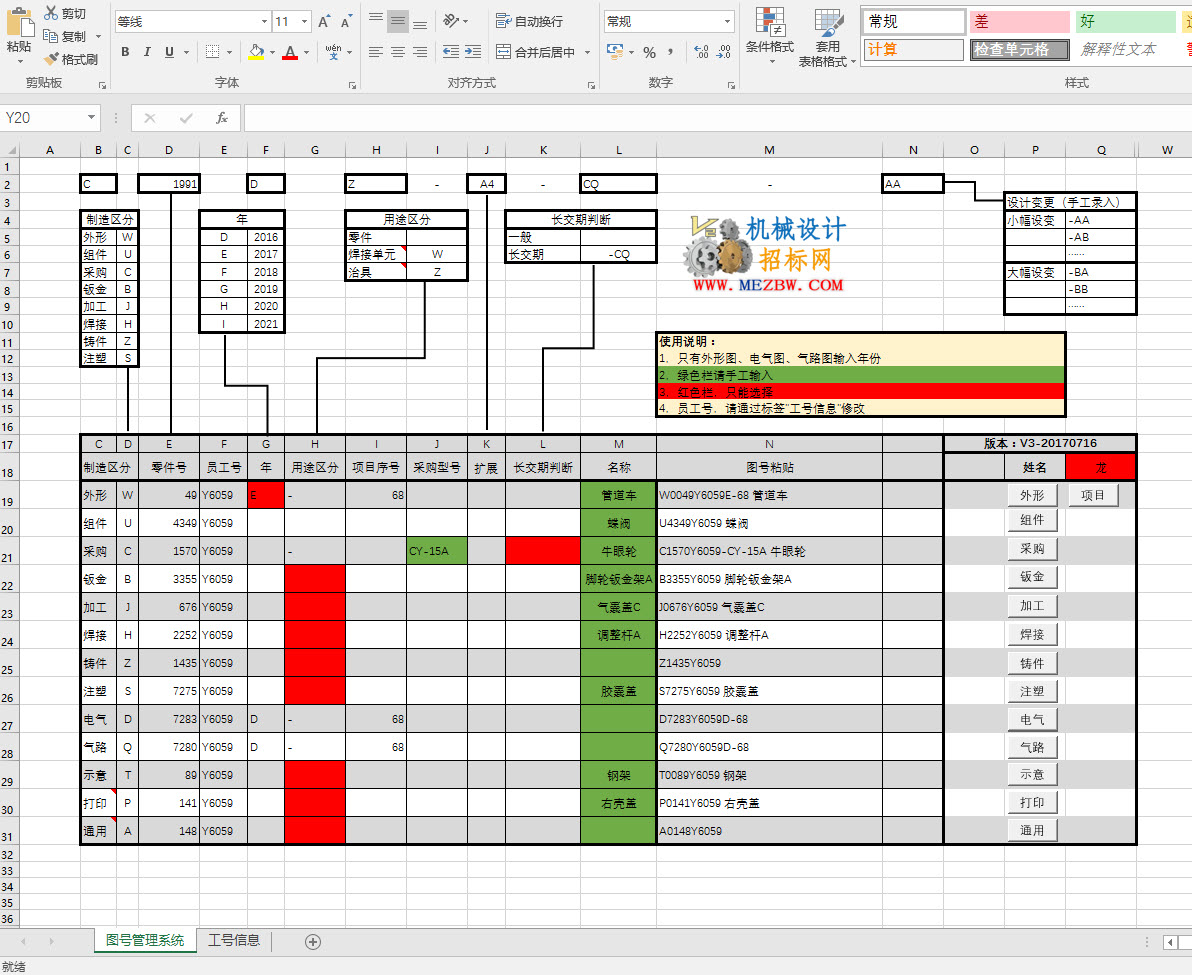Select the 常规 Normal cell style
Screen dimensions: 1192x975
[x=915, y=21]
